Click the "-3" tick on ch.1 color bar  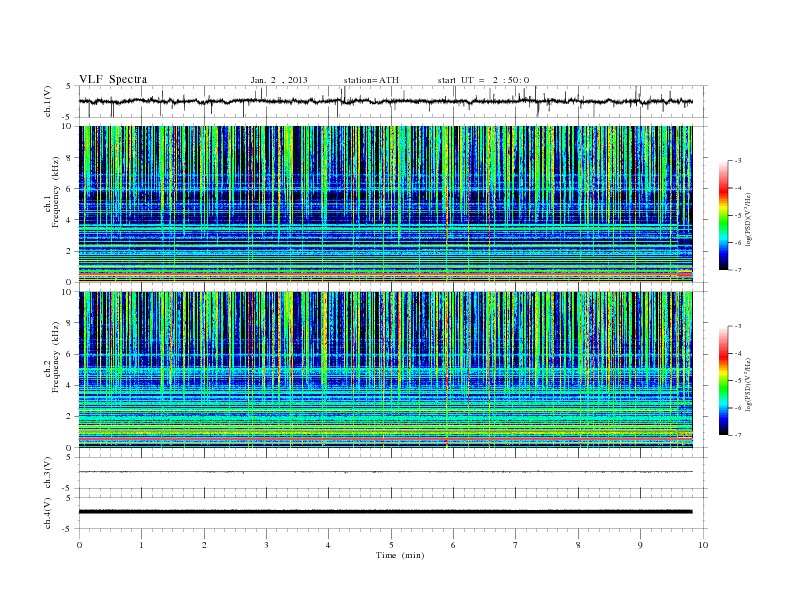point(738,161)
